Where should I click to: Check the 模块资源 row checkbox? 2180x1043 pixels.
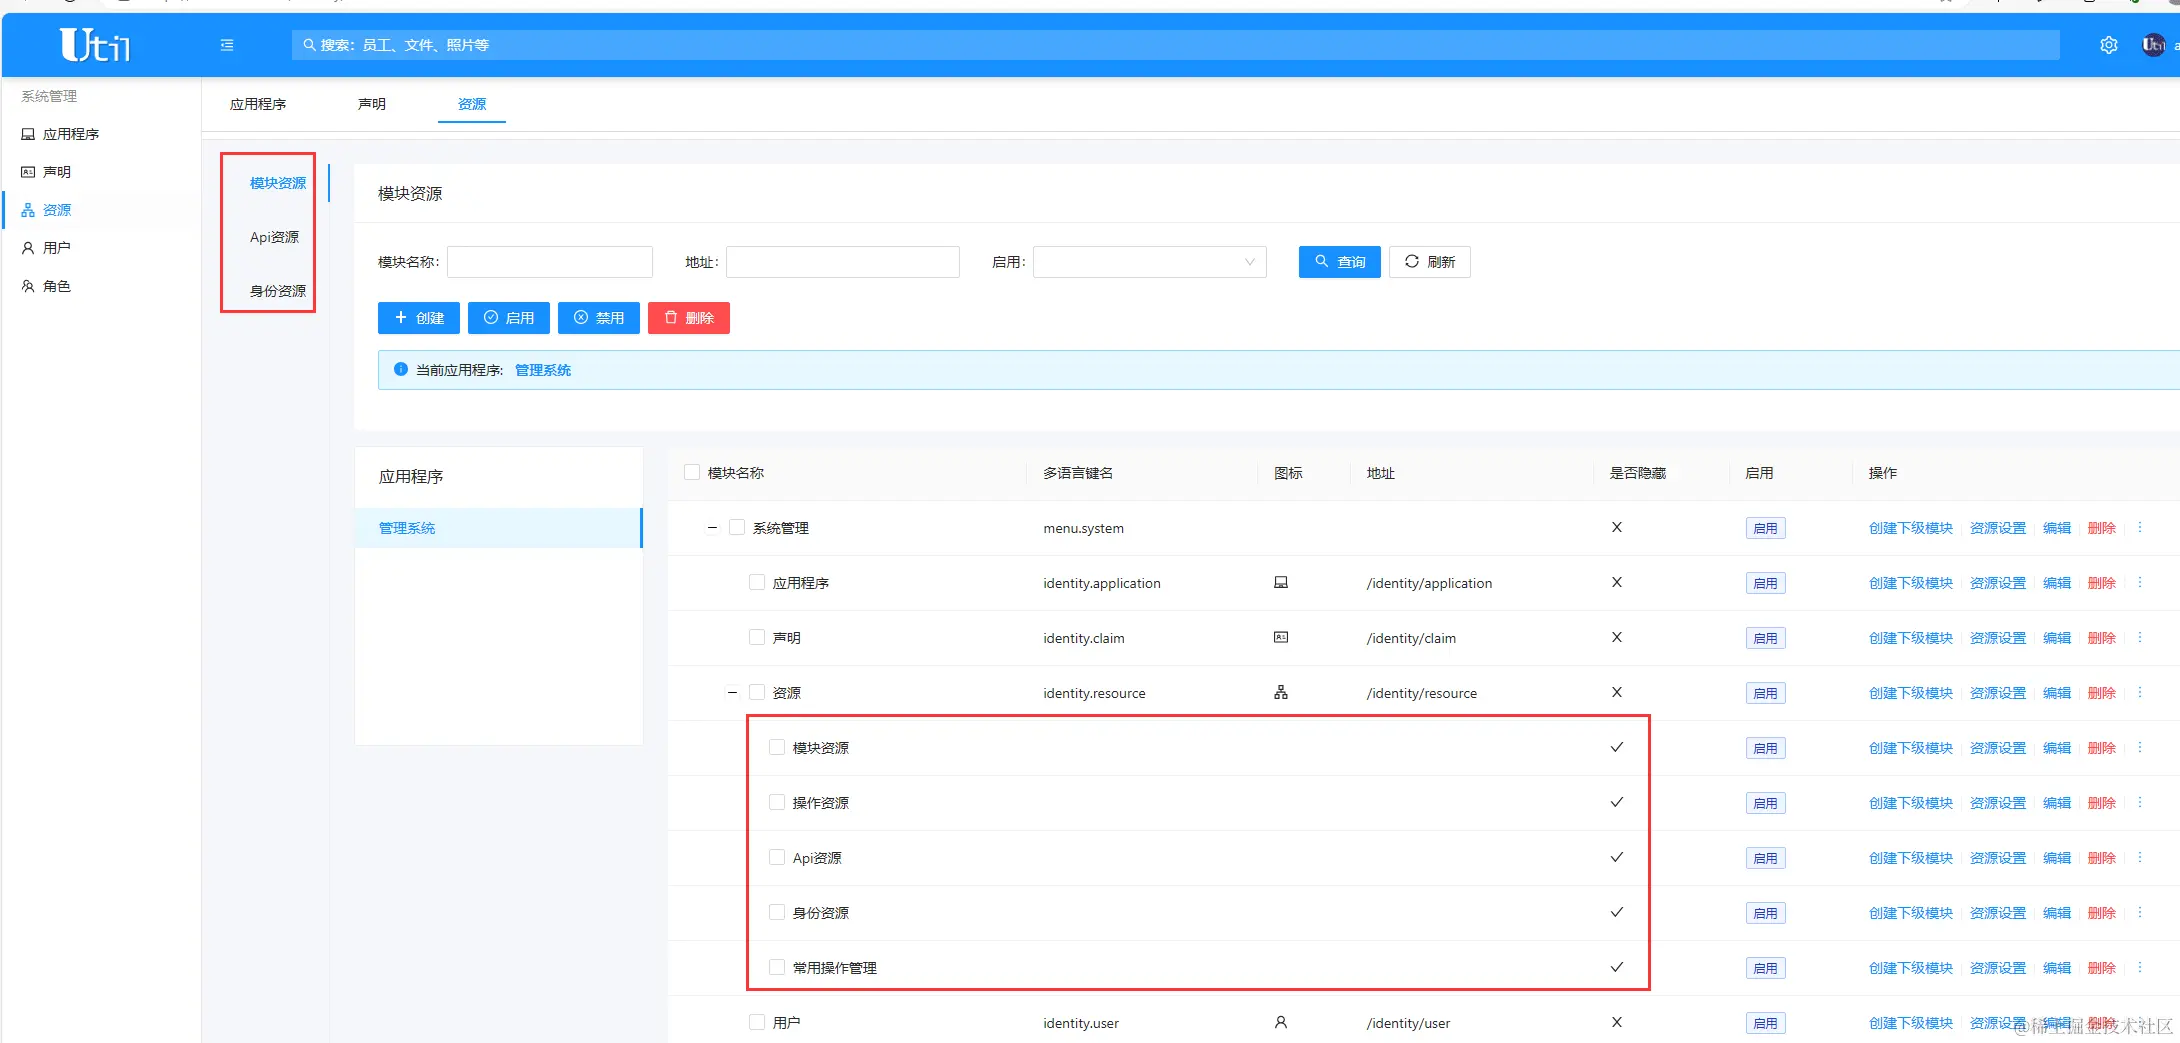point(777,747)
